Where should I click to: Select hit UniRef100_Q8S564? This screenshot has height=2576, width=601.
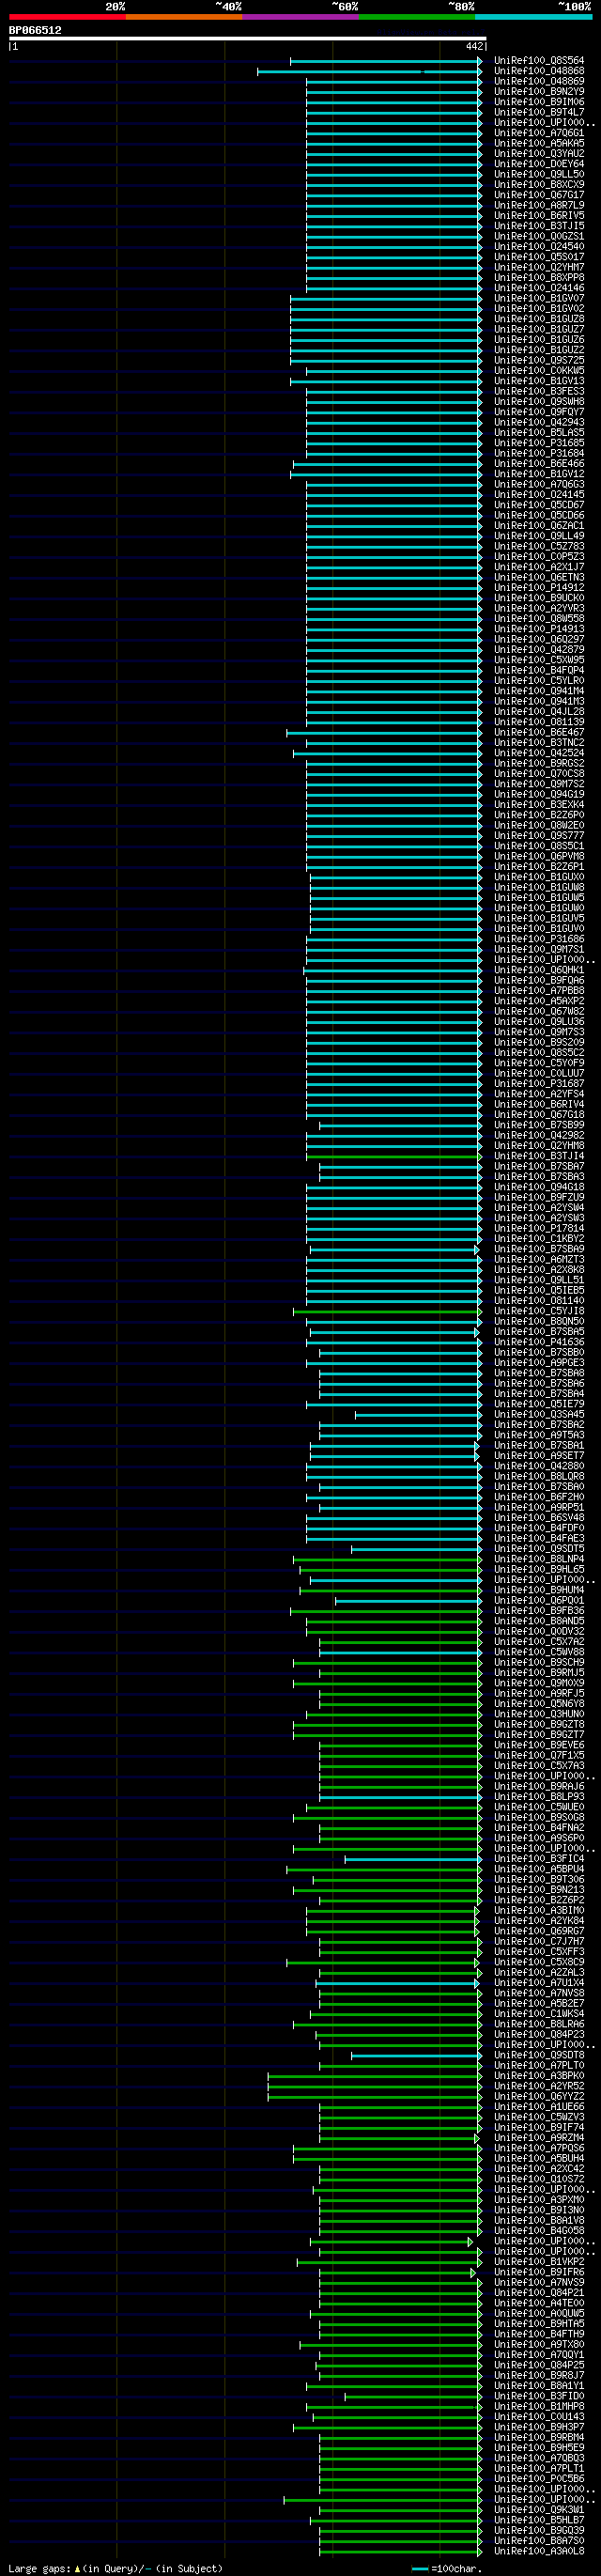click(539, 61)
